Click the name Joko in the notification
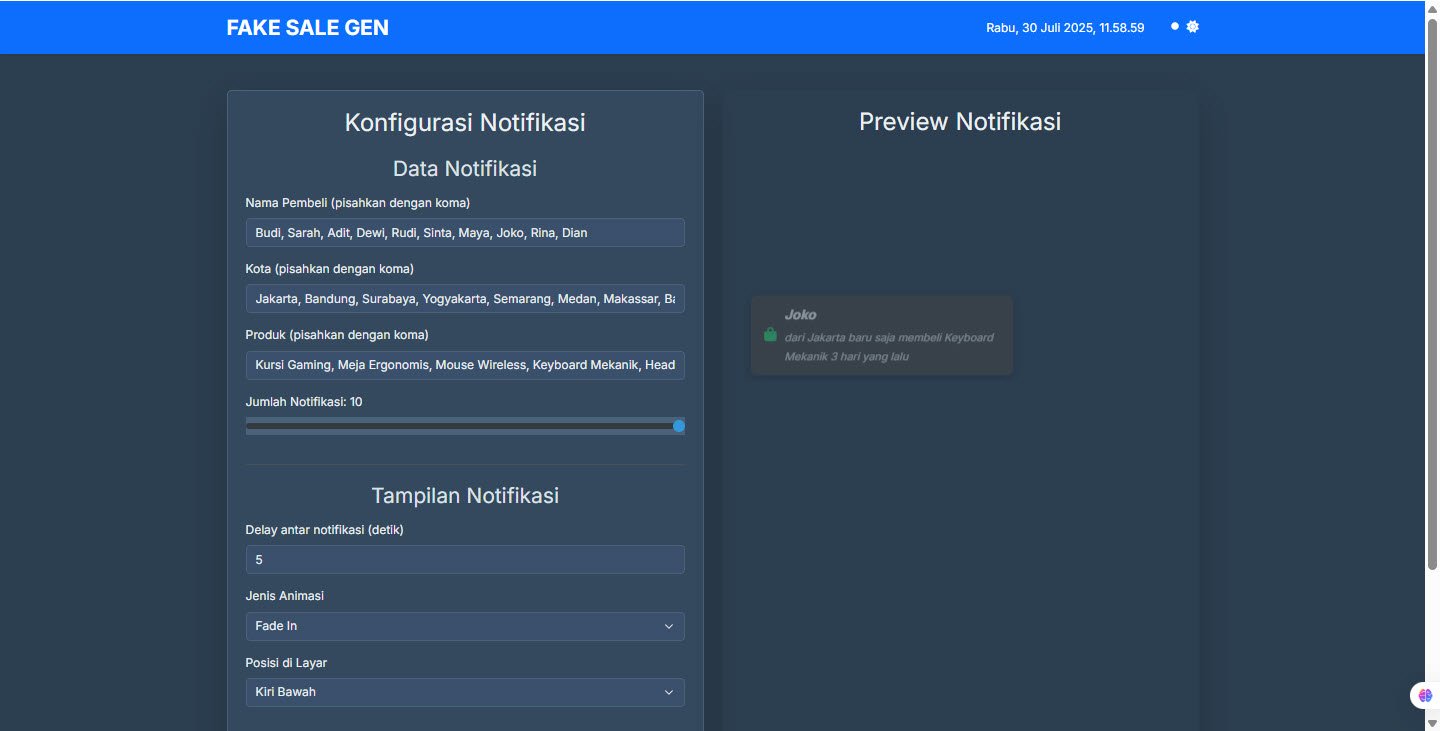Image resolution: width=1440 pixels, height=731 pixels. click(800, 315)
